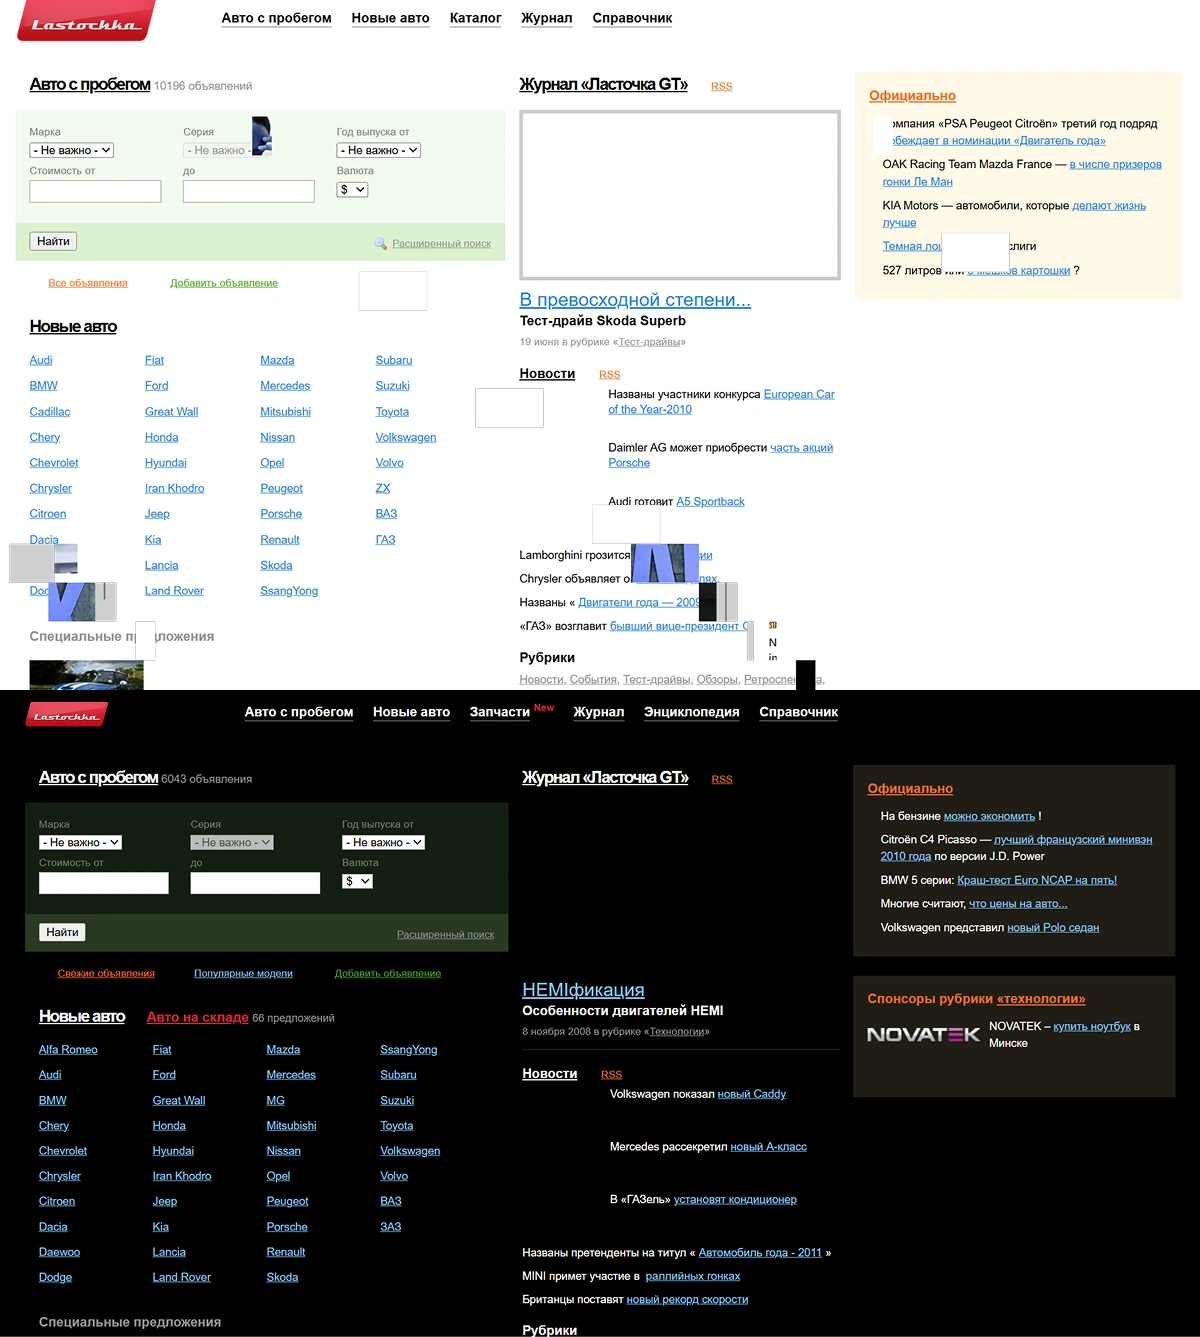Open the Валюта $ dropdown on the dark page
The width and height of the screenshot is (1200, 1337).
click(x=357, y=881)
